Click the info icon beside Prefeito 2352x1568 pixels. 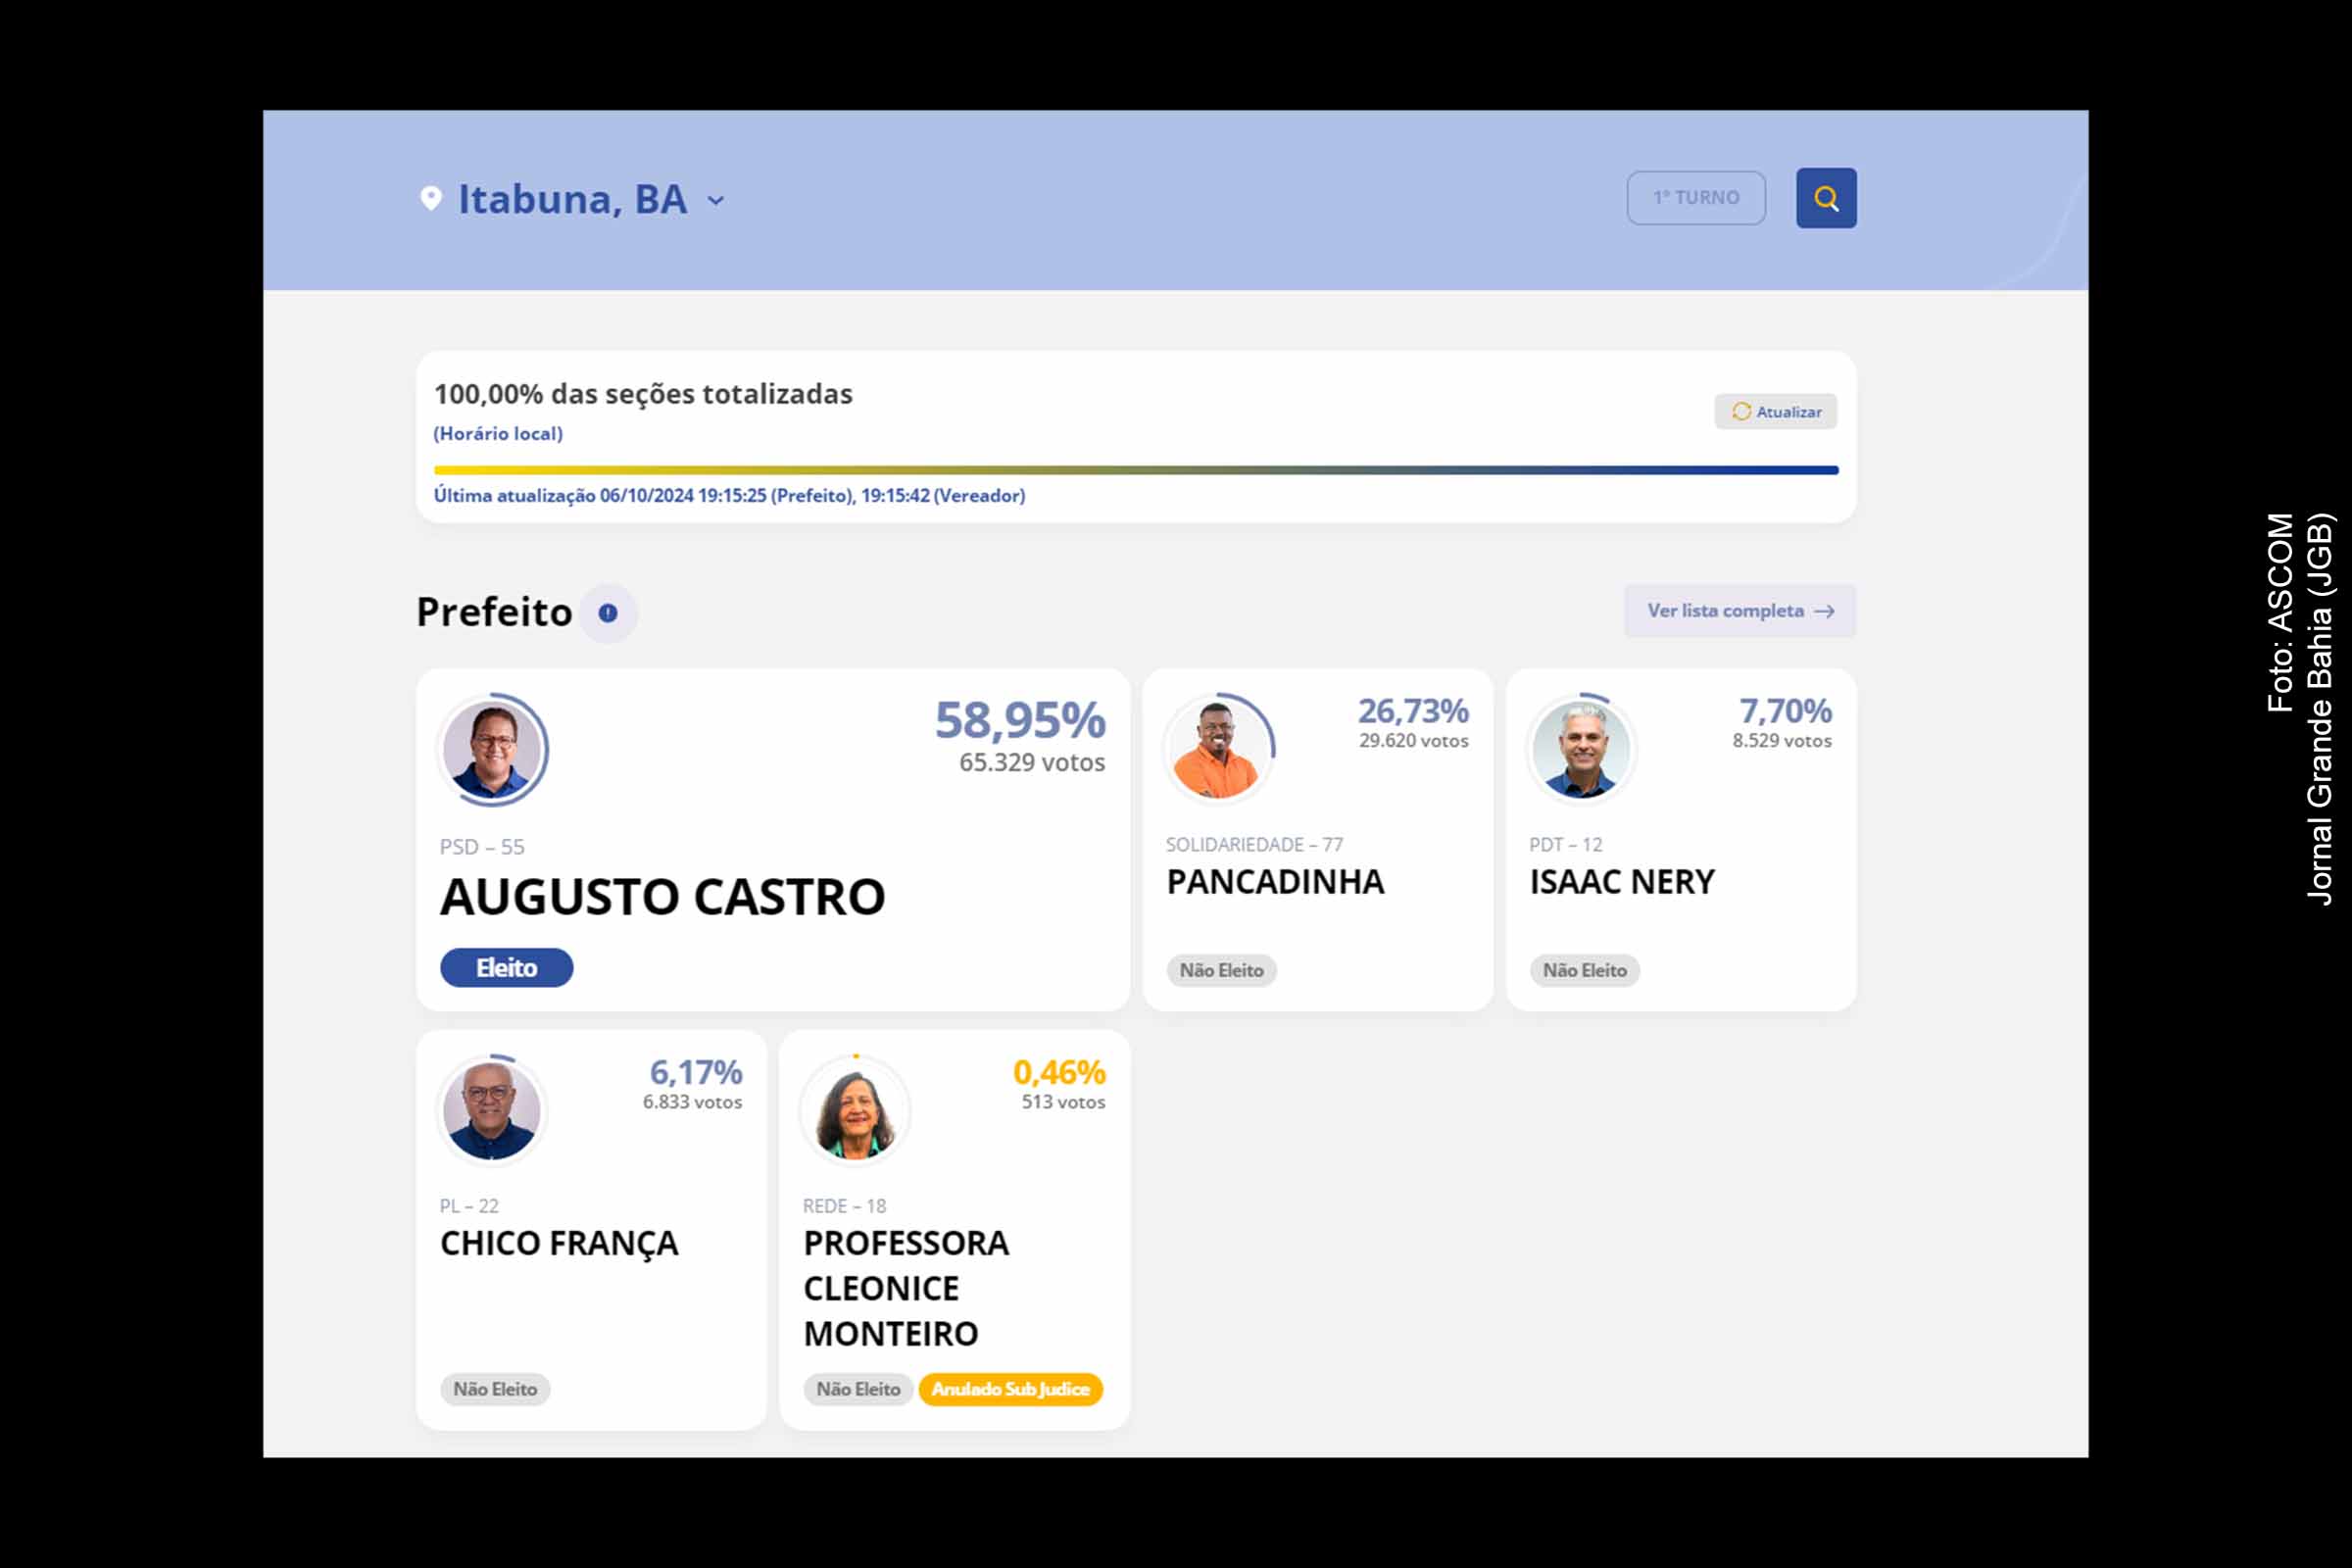coord(608,612)
